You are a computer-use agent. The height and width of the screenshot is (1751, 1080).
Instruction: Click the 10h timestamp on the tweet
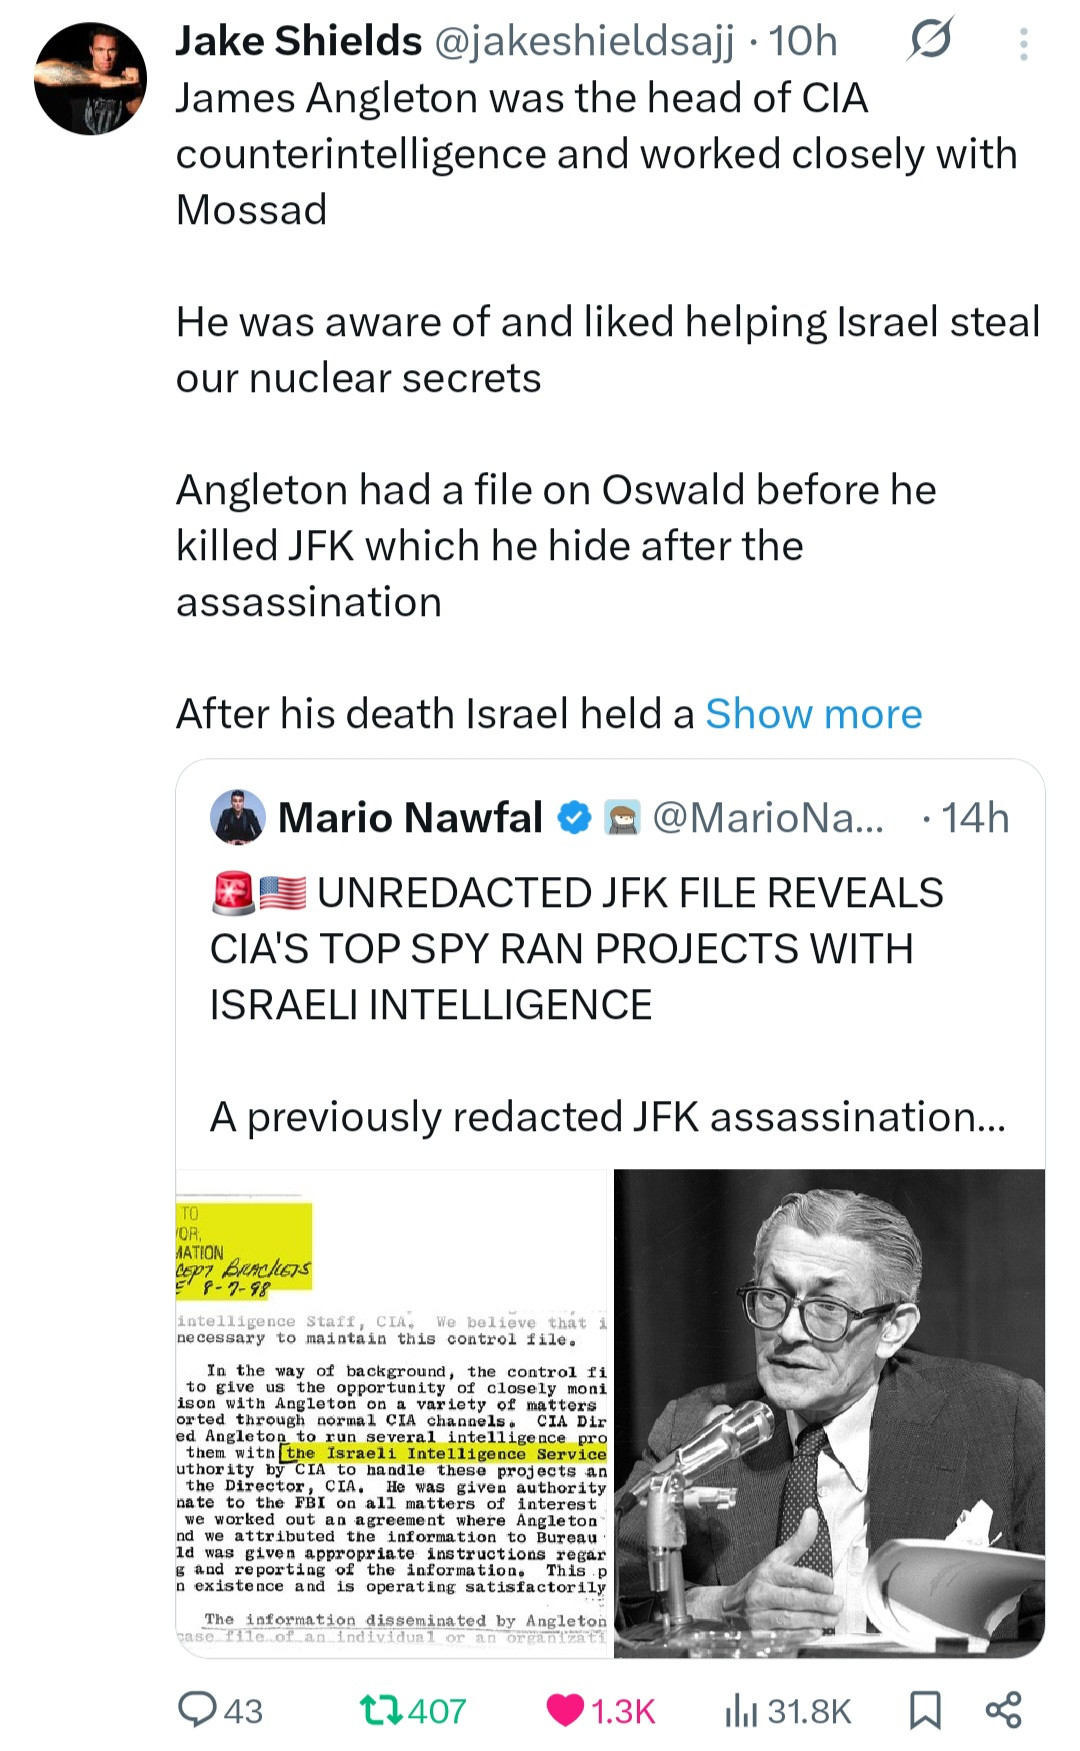tap(803, 41)
